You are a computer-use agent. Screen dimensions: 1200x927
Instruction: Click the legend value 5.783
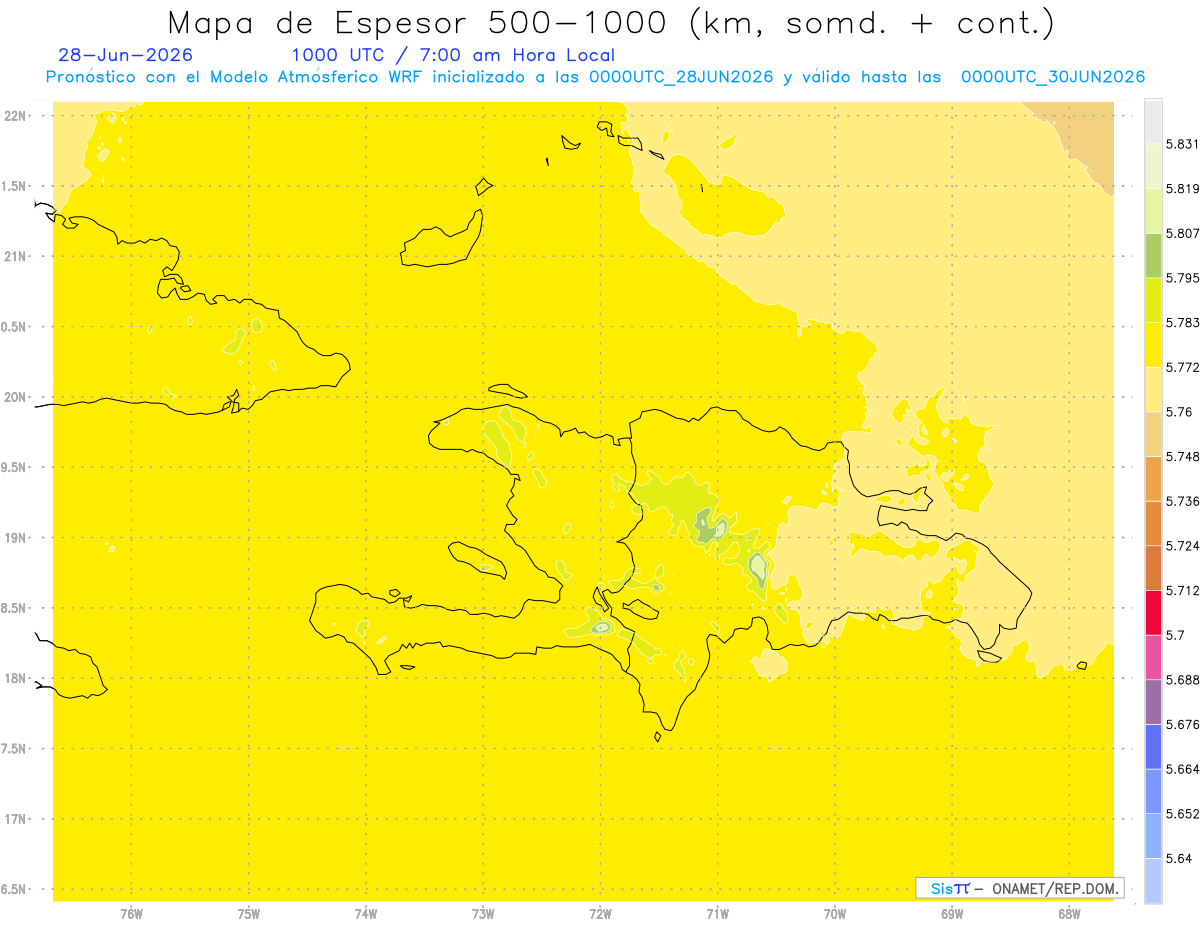(1183, 323)
